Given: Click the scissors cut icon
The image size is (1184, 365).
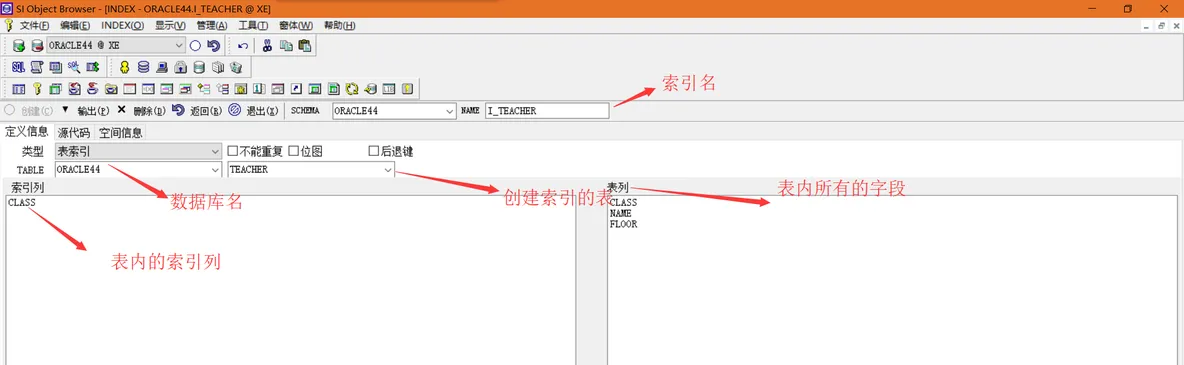Looking at the screenshot, I should click(x=267, y=45).
